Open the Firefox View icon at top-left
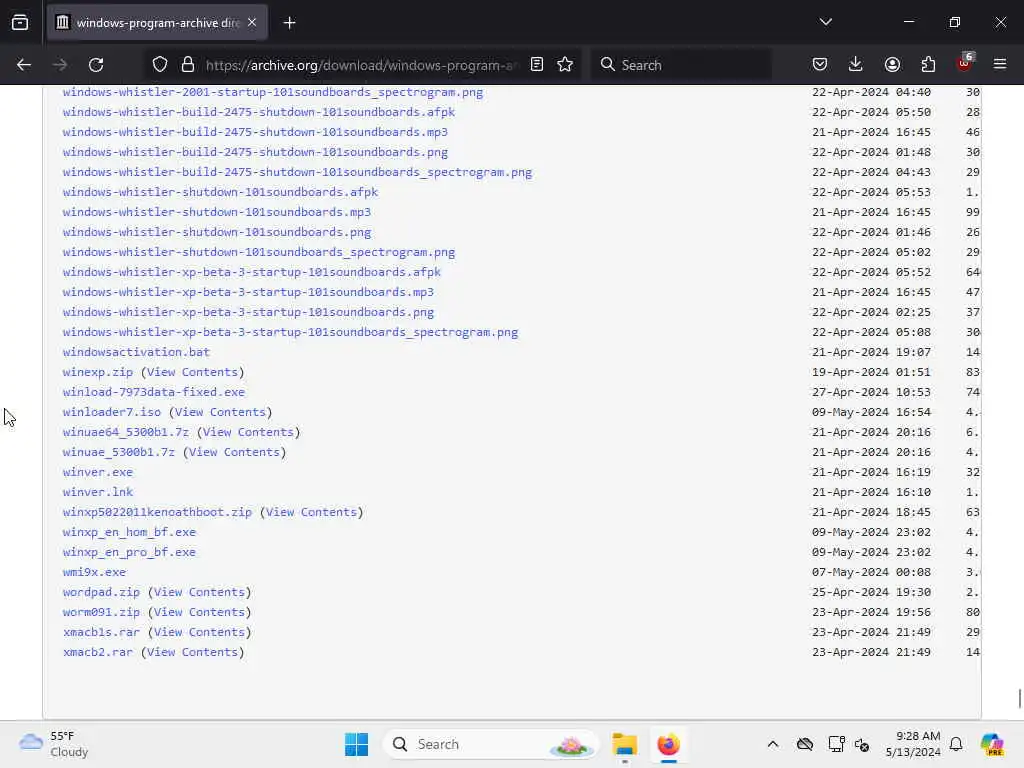The width and height of the screenshot is (1024, 768). [x=20, y=22]
